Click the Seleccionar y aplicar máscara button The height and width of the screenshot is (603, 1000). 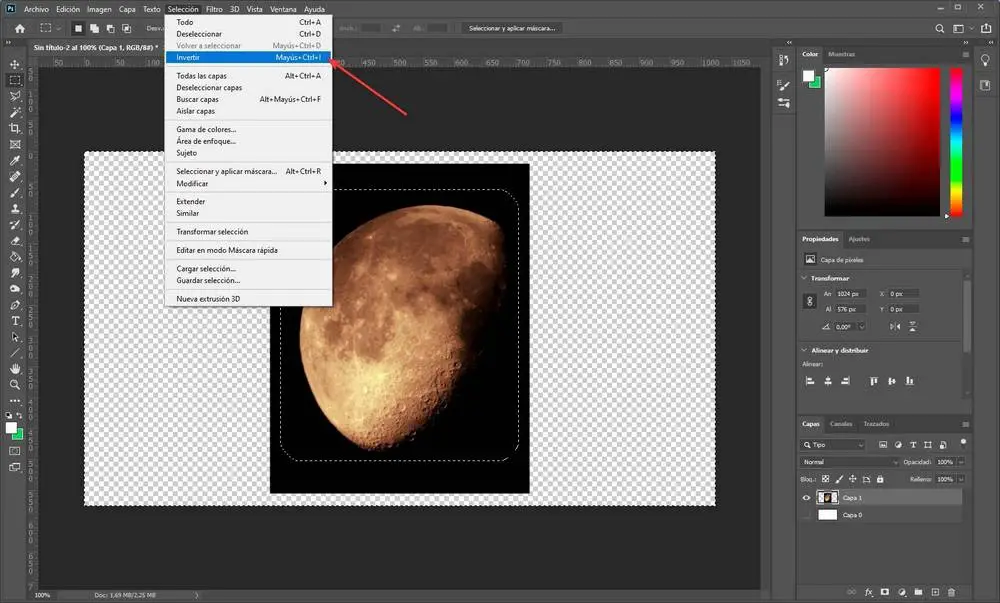(513, 28)
